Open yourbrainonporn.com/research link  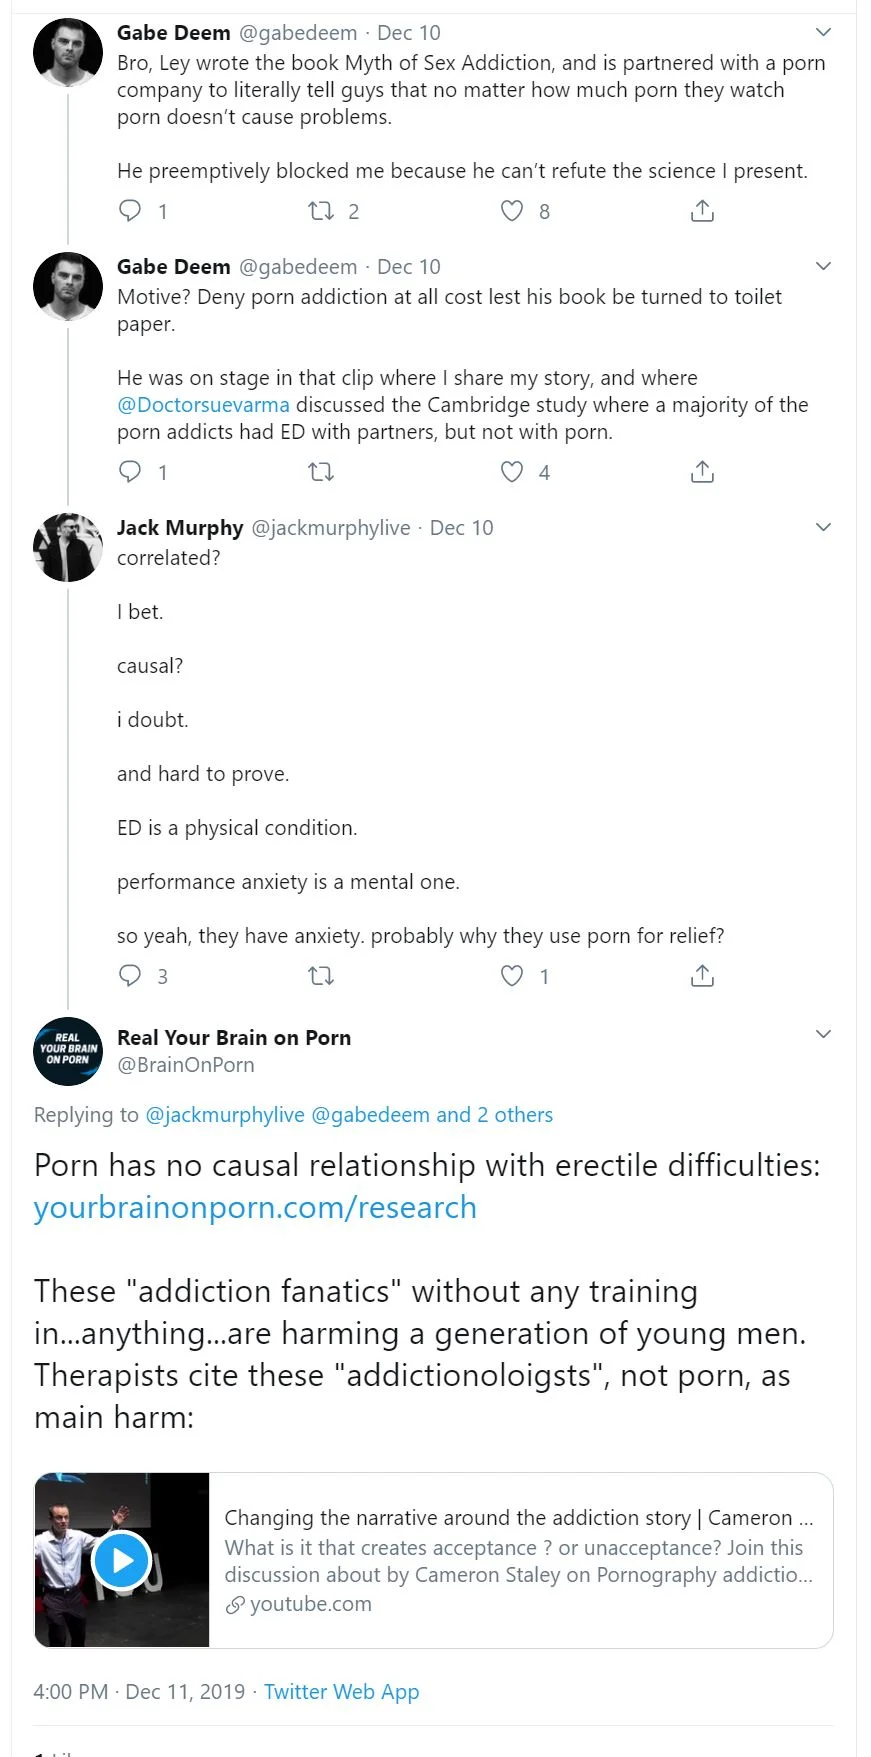[255, 1208]
